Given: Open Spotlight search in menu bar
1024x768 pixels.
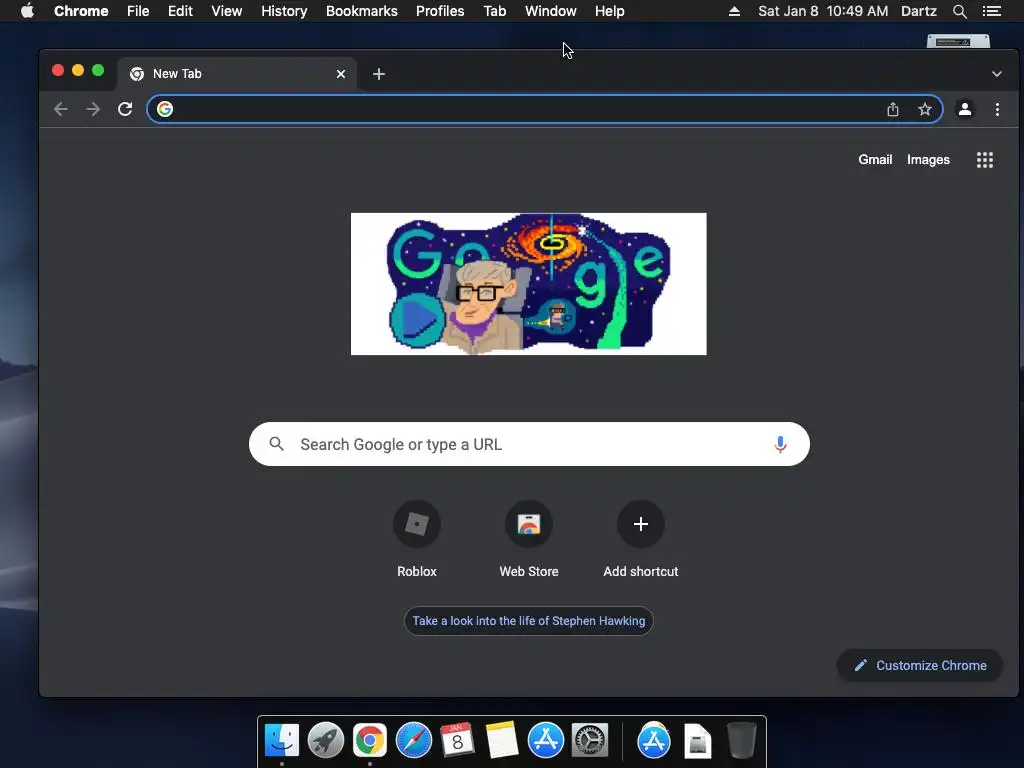Looking at the screenshot, I should [959, 11].
